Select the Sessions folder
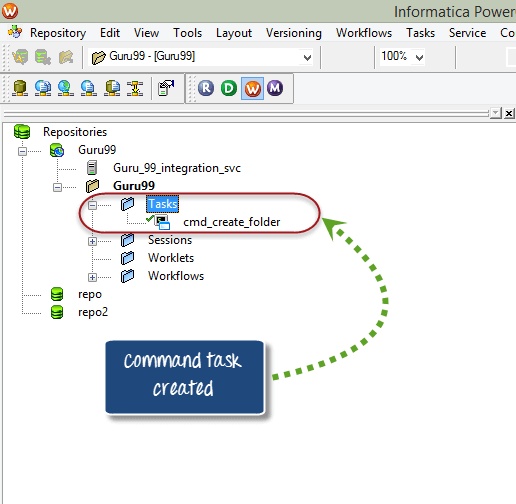Image resolution: width=516 pixels, height=504 pixels. coord(170,240)
